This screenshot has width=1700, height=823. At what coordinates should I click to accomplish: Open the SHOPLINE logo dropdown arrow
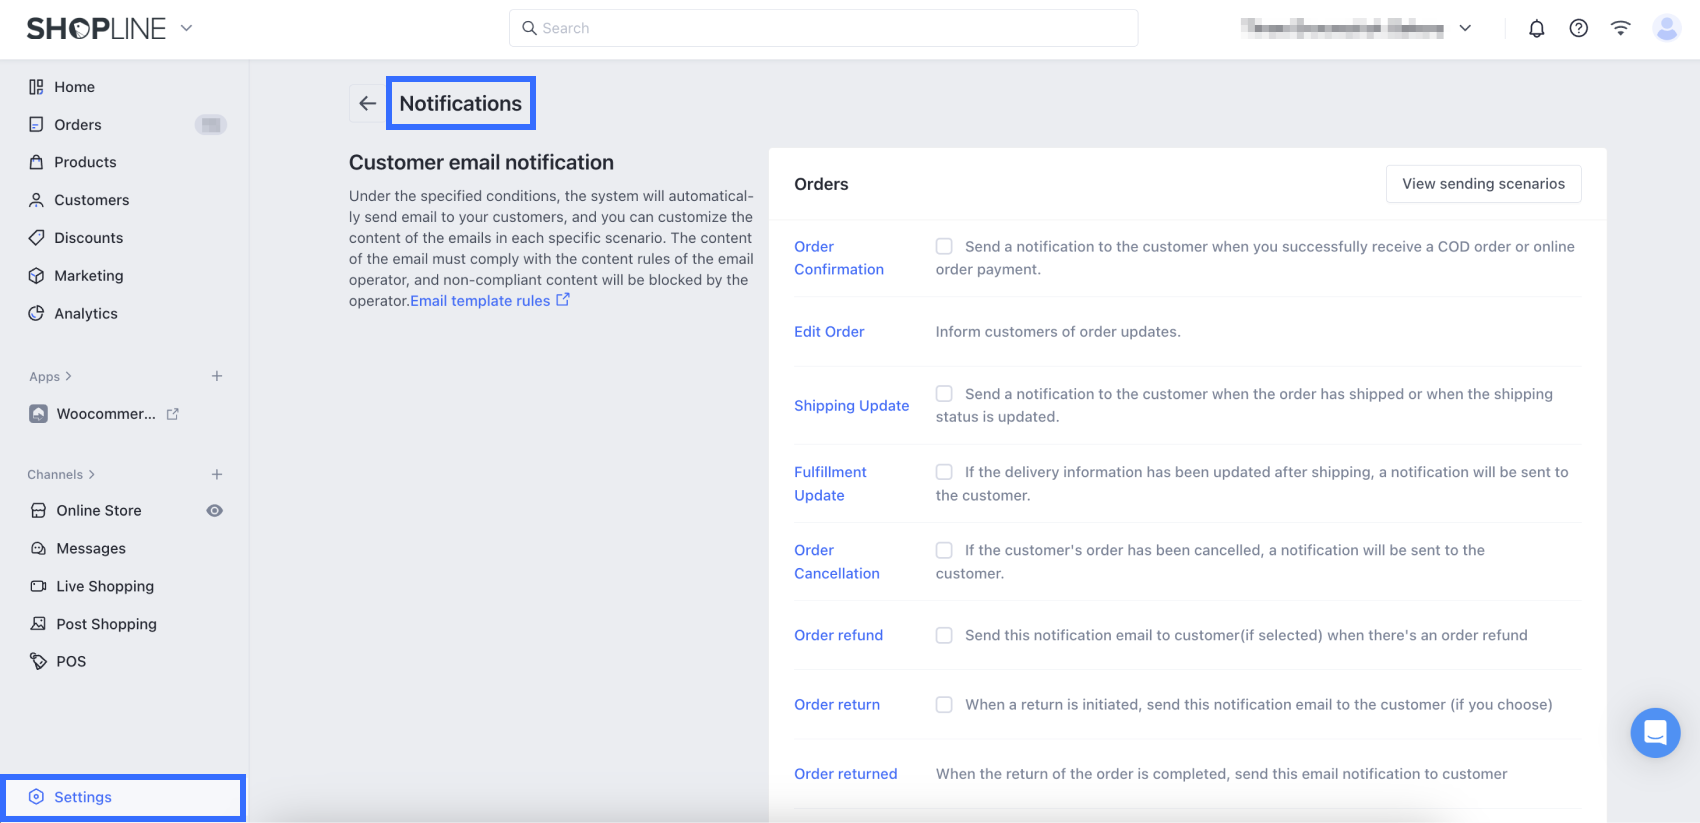coord(186,28)
